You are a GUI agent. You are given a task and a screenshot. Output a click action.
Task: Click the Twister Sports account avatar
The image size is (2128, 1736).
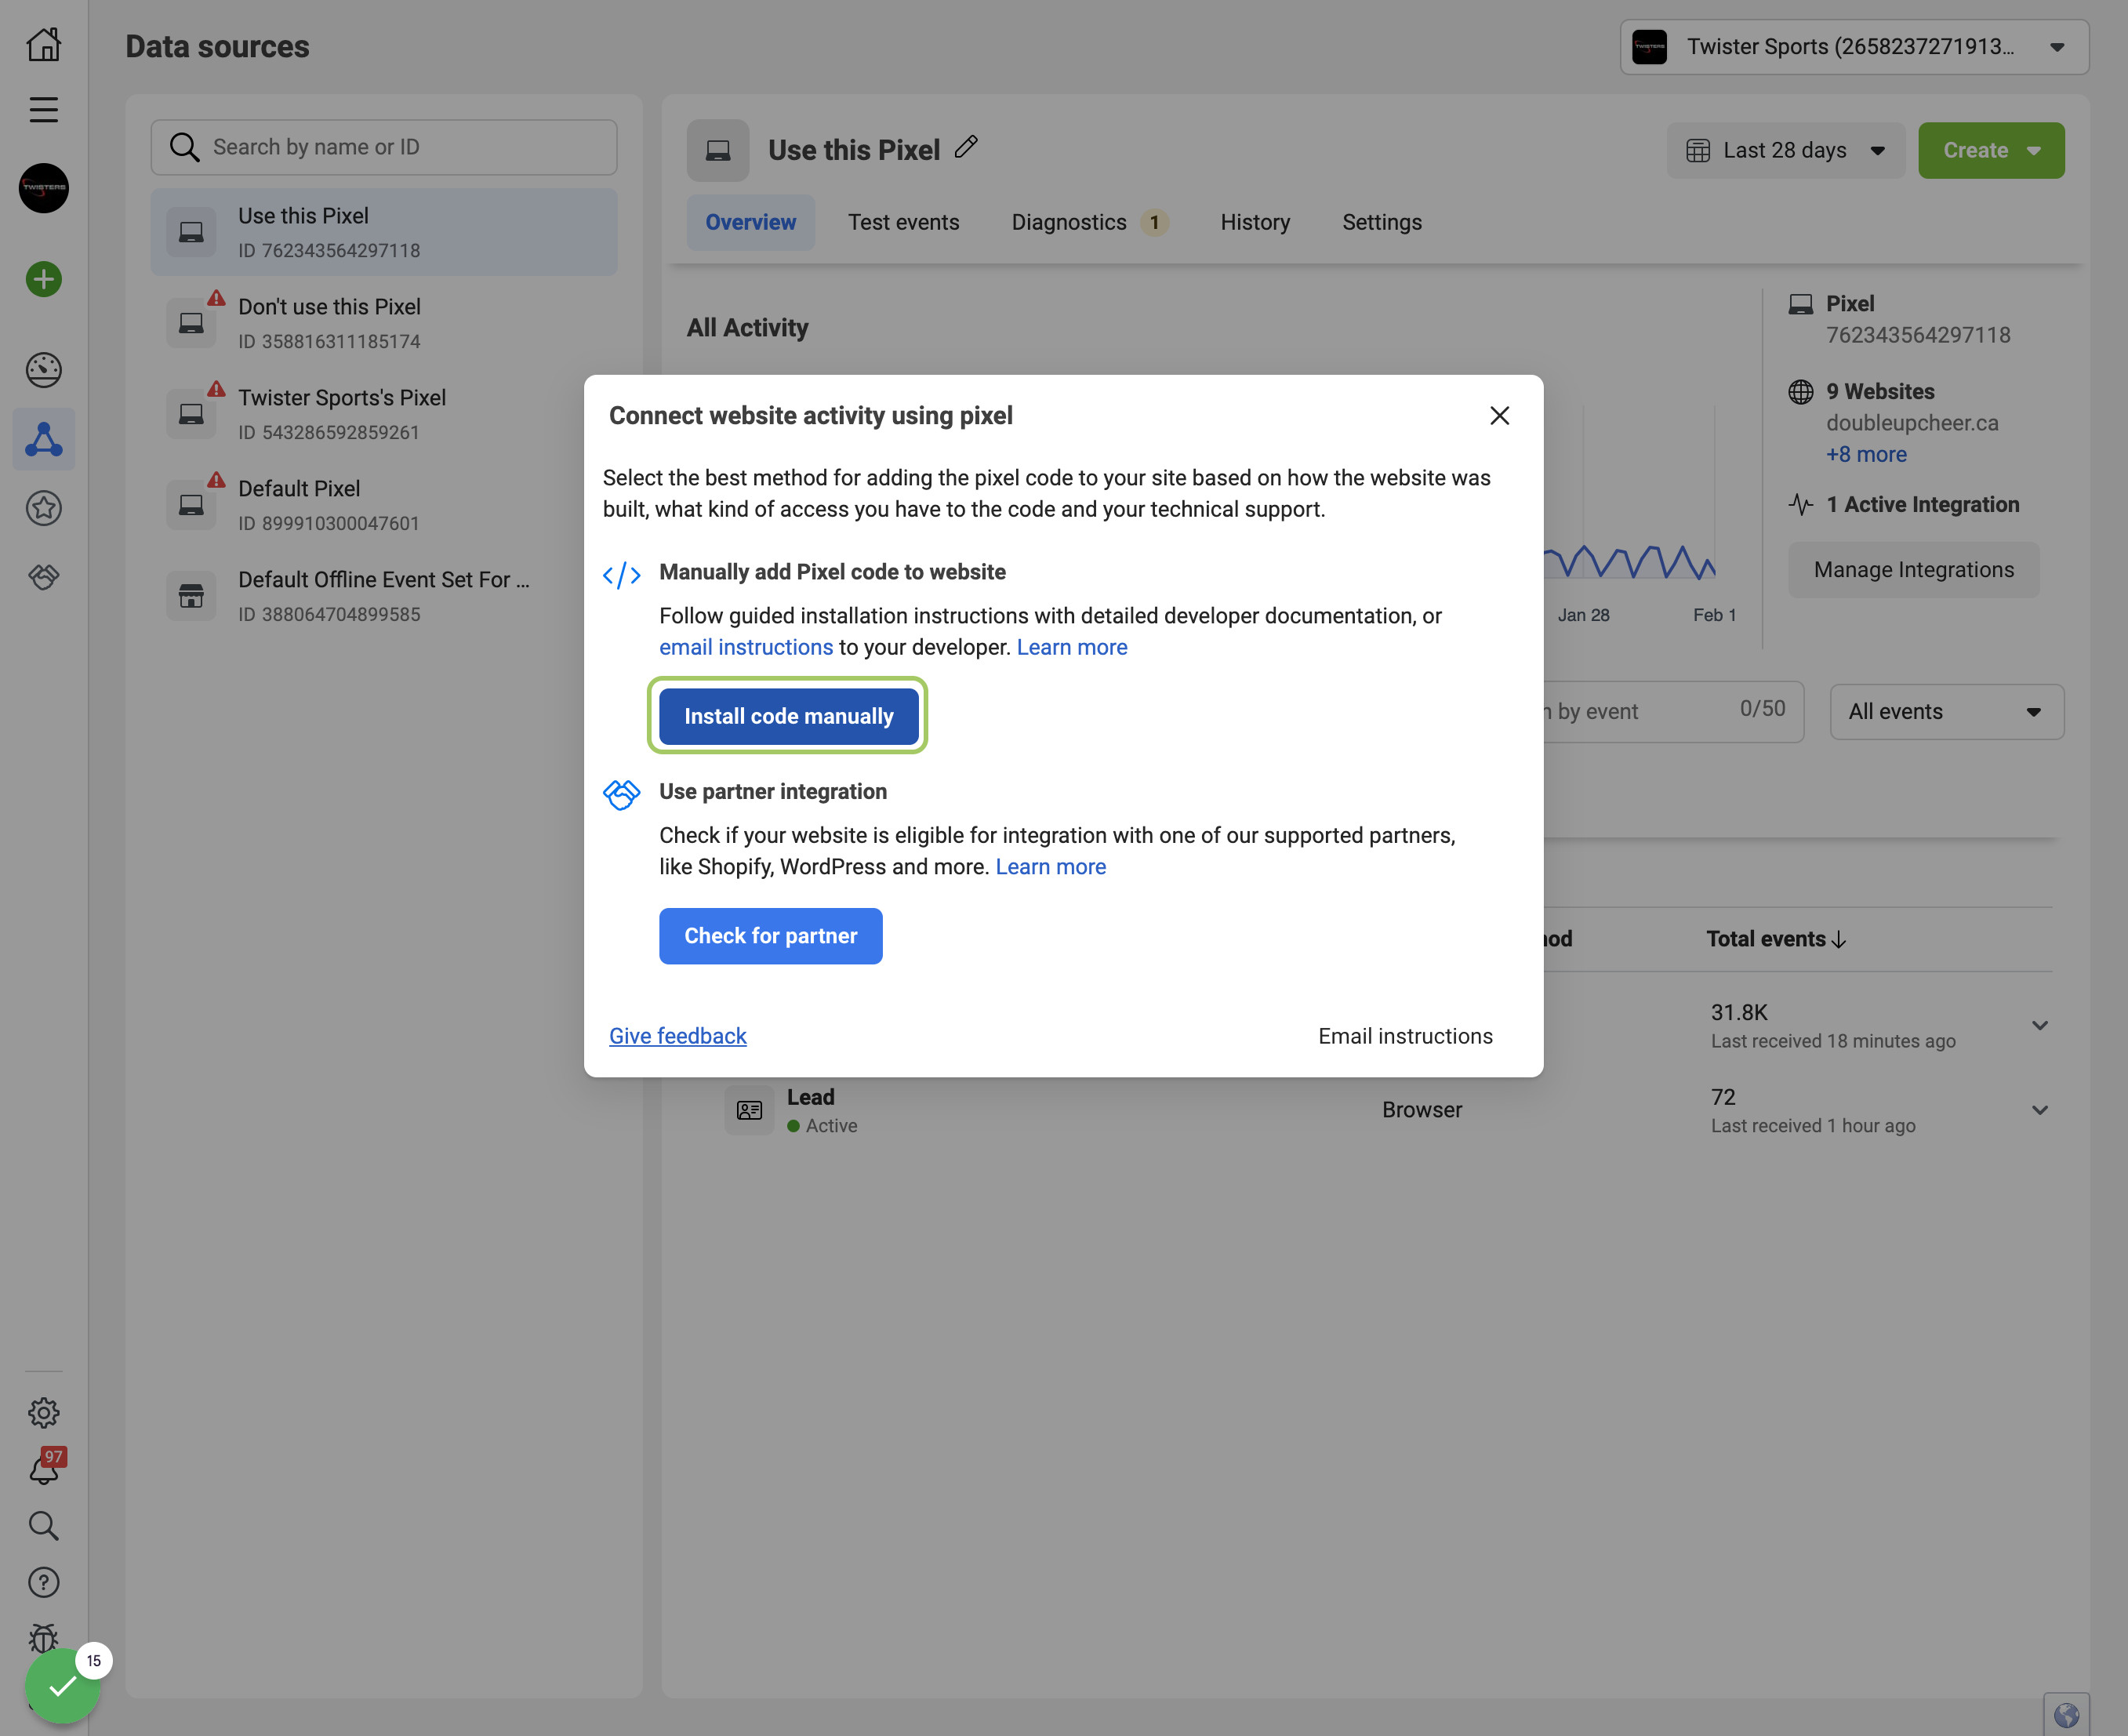(x=43, y=188)
